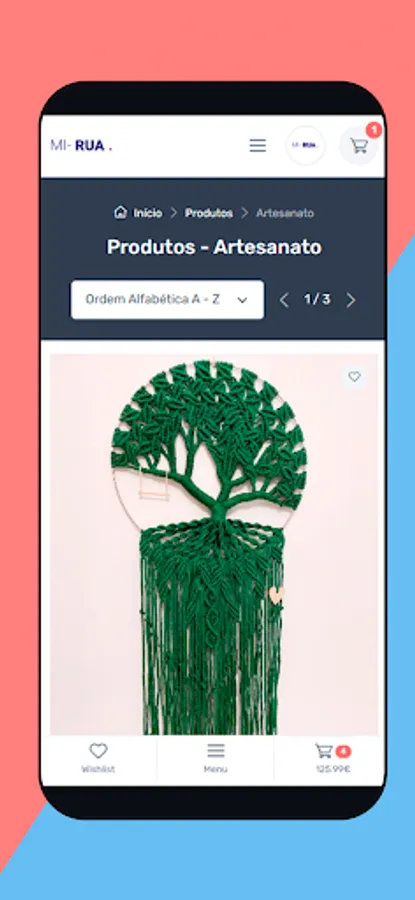
Task: Click the MI-RUA text logo at top left
Action: coord(81,146)
